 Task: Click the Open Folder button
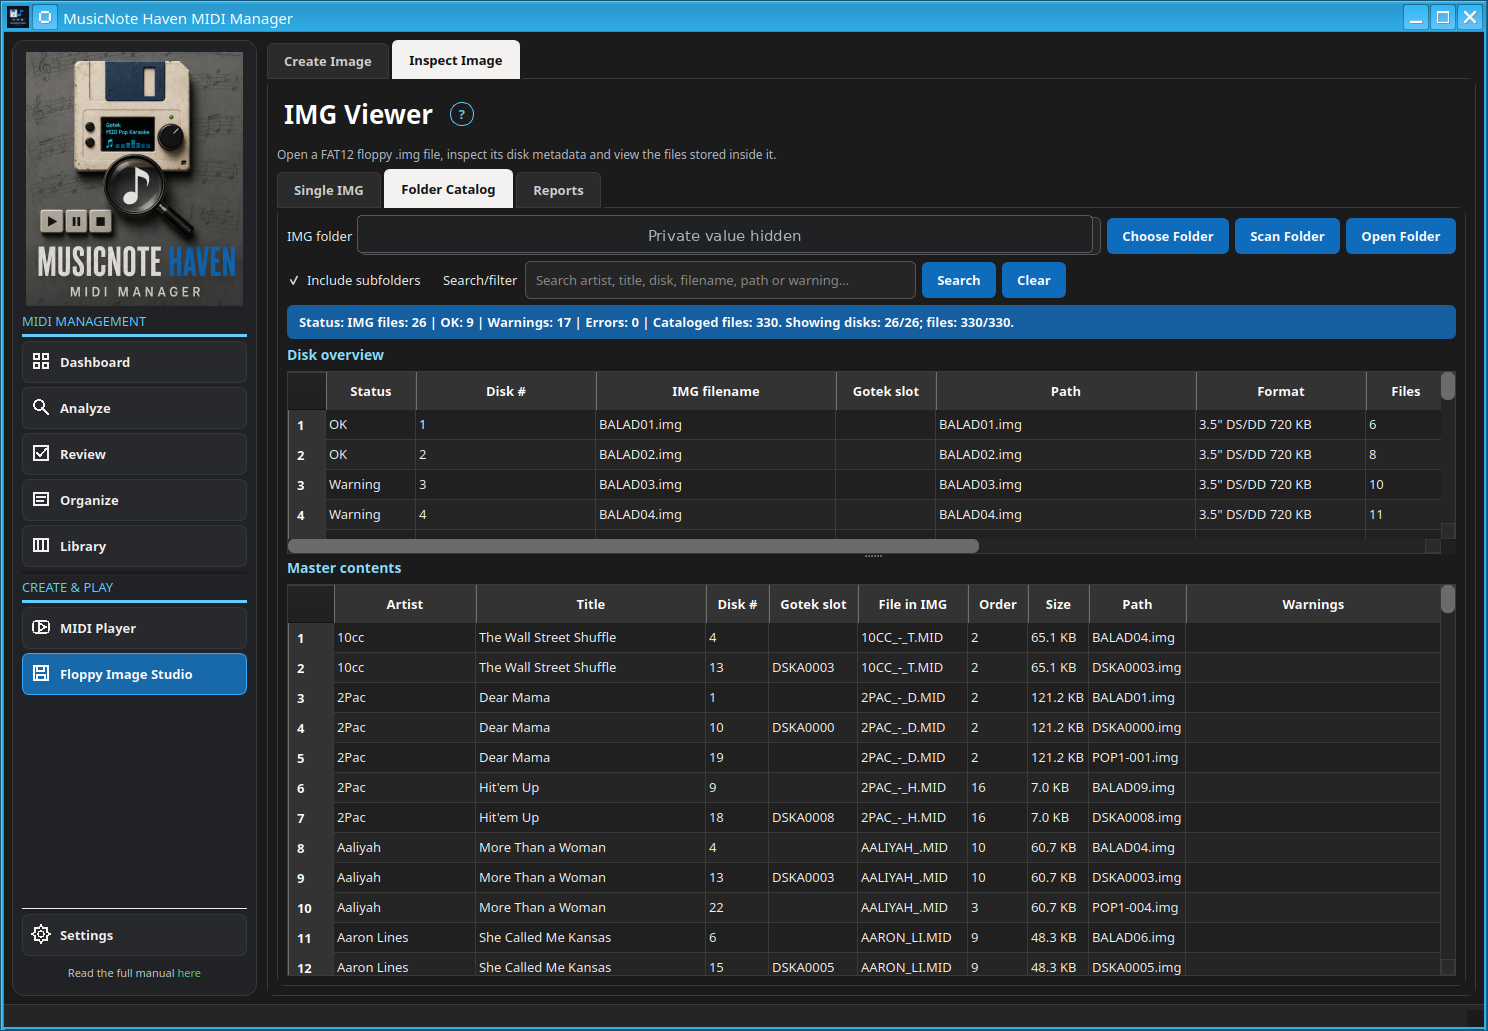coord(1401,236)
